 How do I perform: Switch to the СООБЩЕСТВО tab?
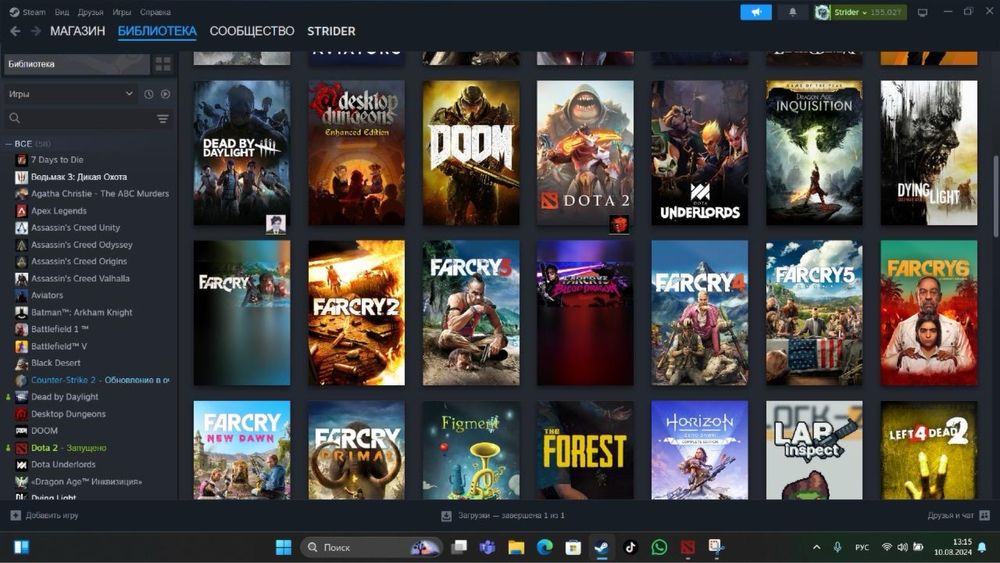click(x=252, y=31)
